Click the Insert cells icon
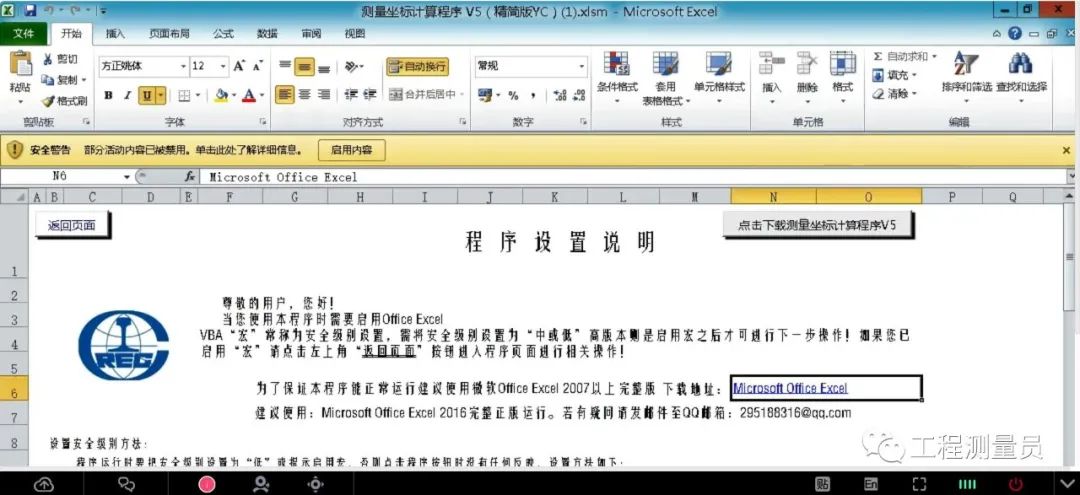The width and height of the screenshot is (1080, 495). point(772,64)
